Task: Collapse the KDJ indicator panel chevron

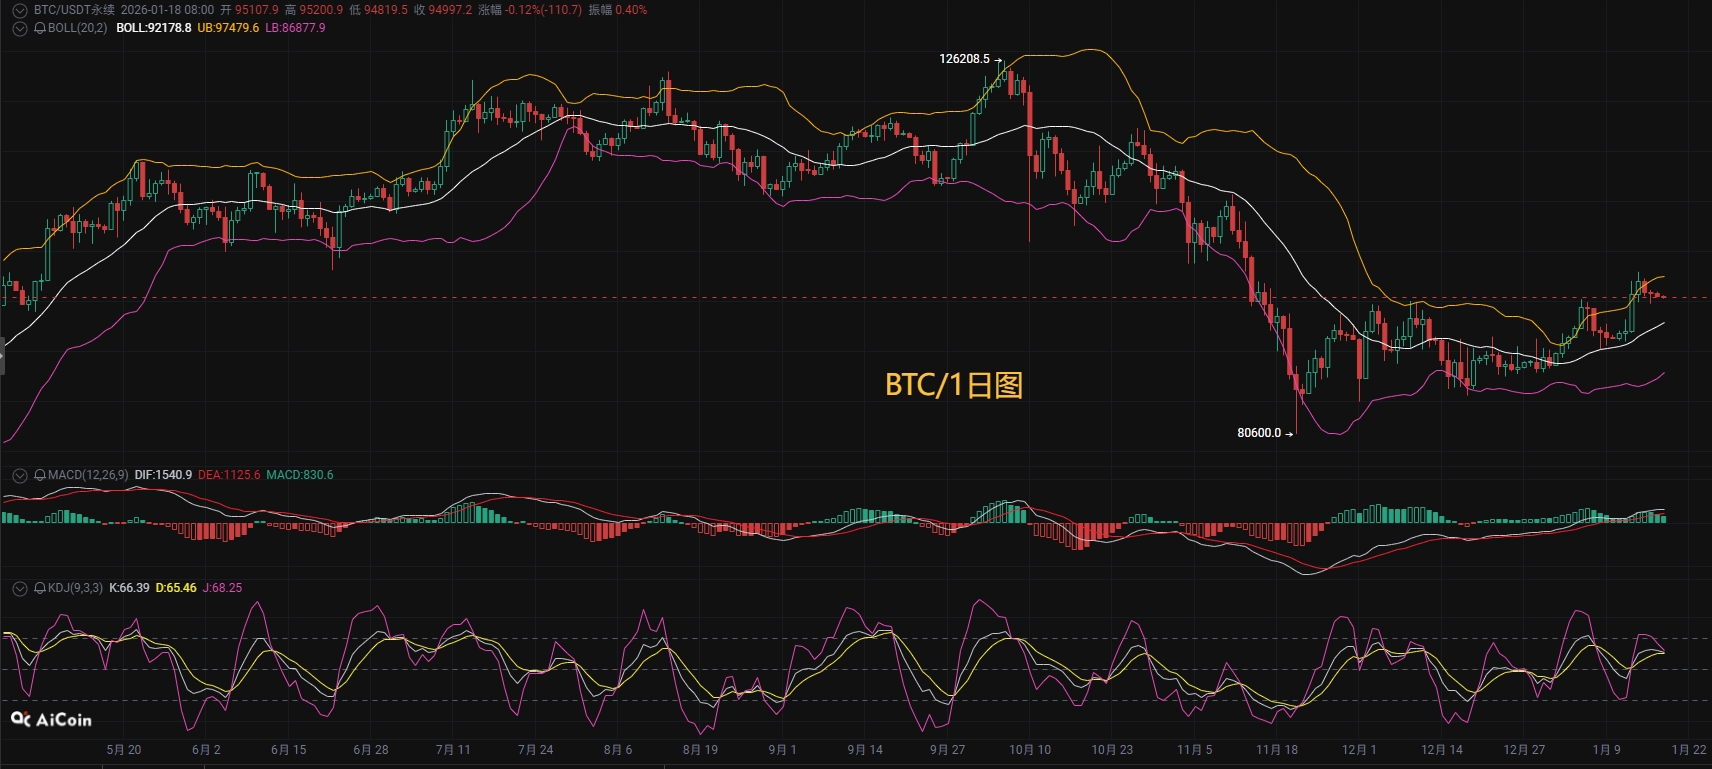Action: coord(19,588)
